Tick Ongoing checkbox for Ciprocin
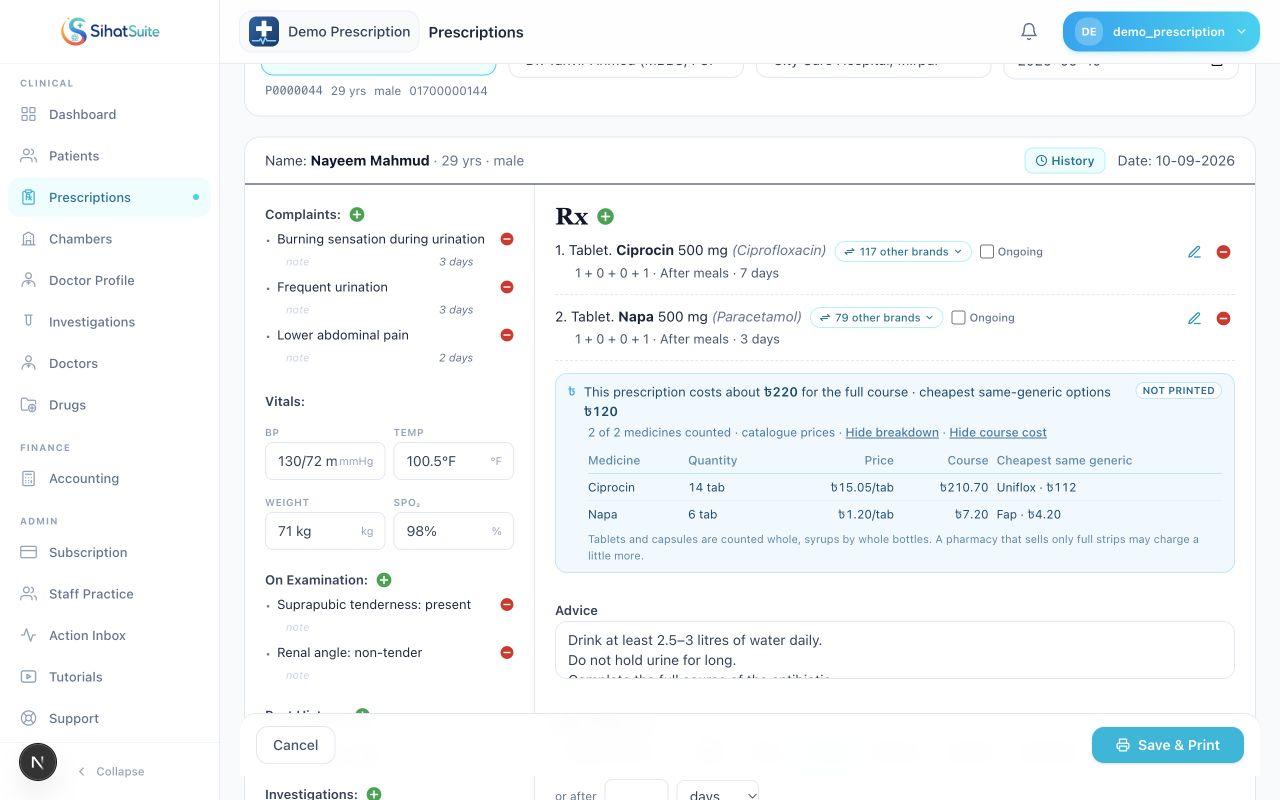This screenshot has height=800, width=1280. (x=987, y=252)
